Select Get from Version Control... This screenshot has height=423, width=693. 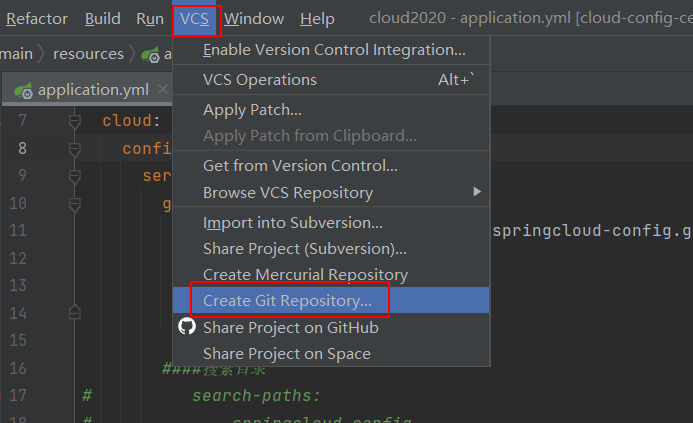[x=331, y=166]
